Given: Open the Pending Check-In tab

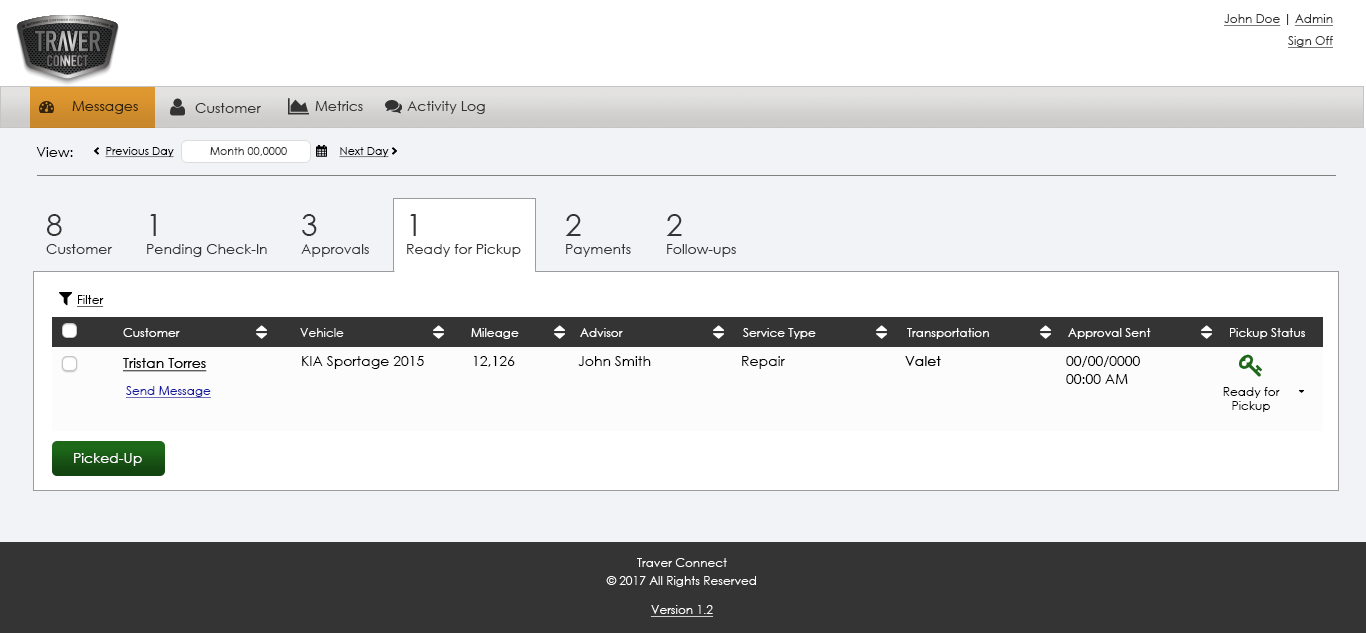Looking at the screenshot, I should tap(206, 236).
